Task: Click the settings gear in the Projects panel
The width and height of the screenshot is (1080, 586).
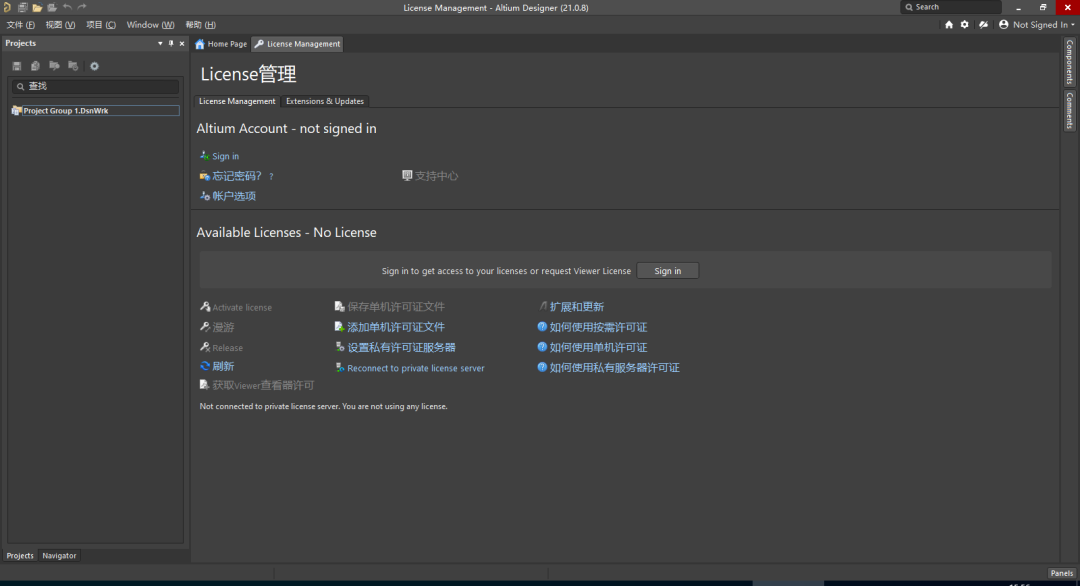Action: [94, 65]
